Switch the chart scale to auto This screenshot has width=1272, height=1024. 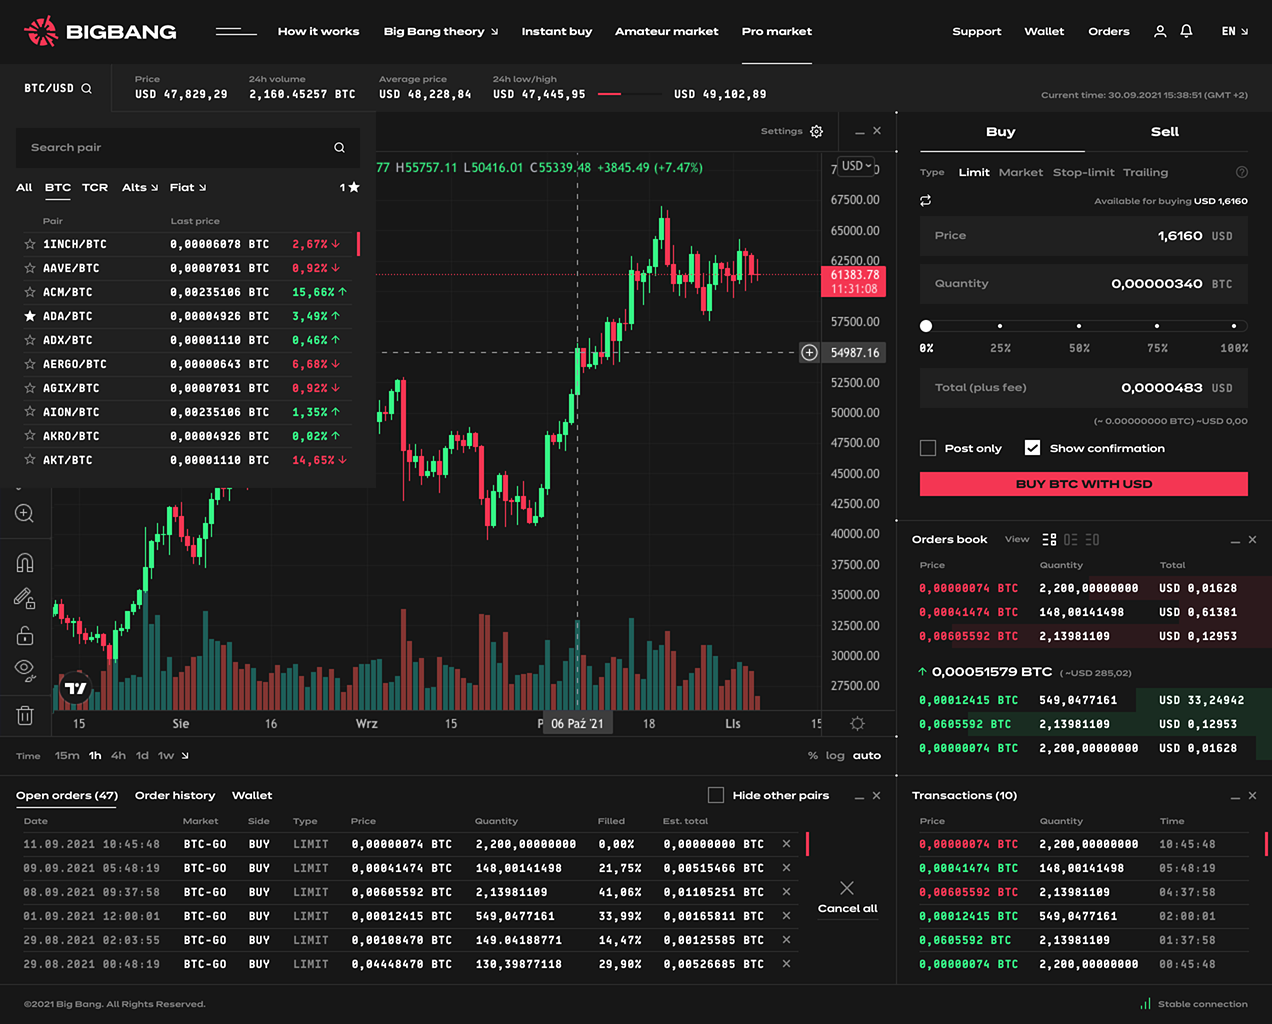[867, 755]
